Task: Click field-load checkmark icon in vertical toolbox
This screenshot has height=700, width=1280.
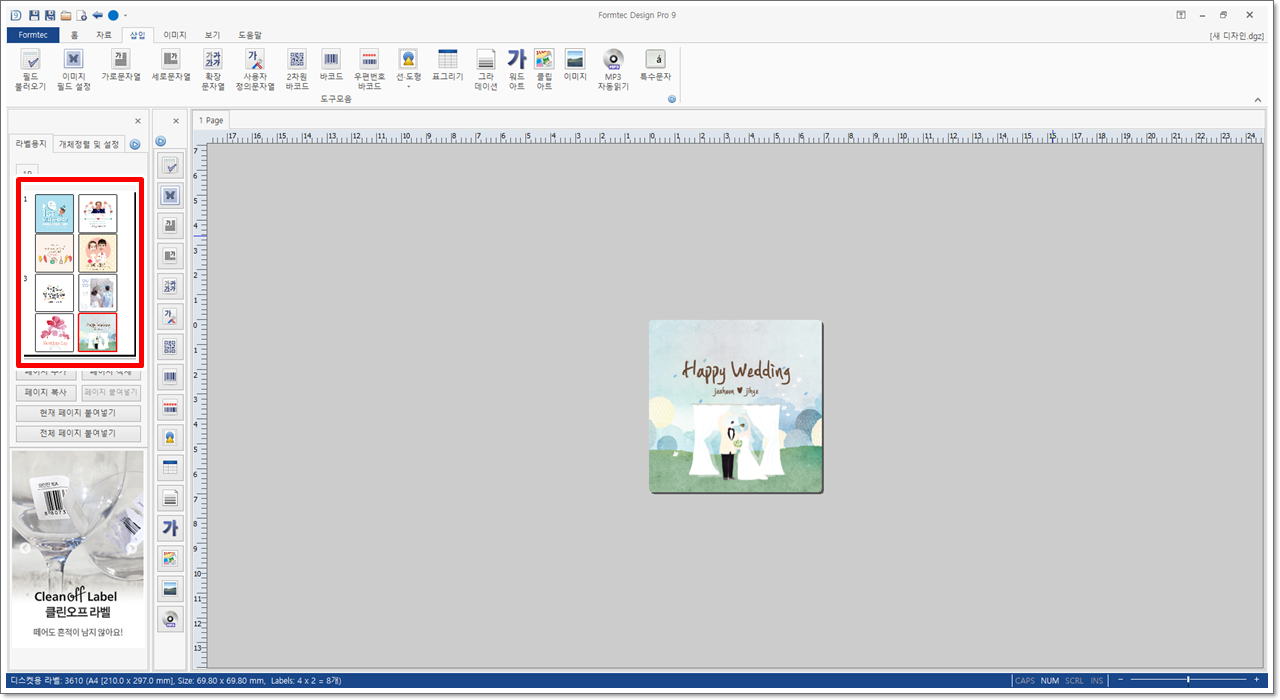Action: [x=170, y=166]
